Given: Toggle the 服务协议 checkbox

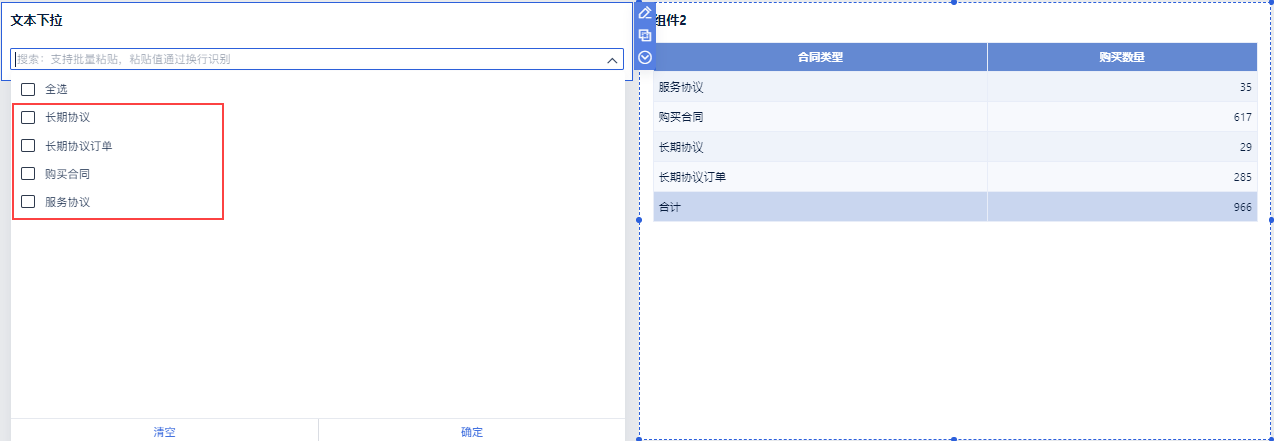Looking at the screenshot, I should coord(28,201).
